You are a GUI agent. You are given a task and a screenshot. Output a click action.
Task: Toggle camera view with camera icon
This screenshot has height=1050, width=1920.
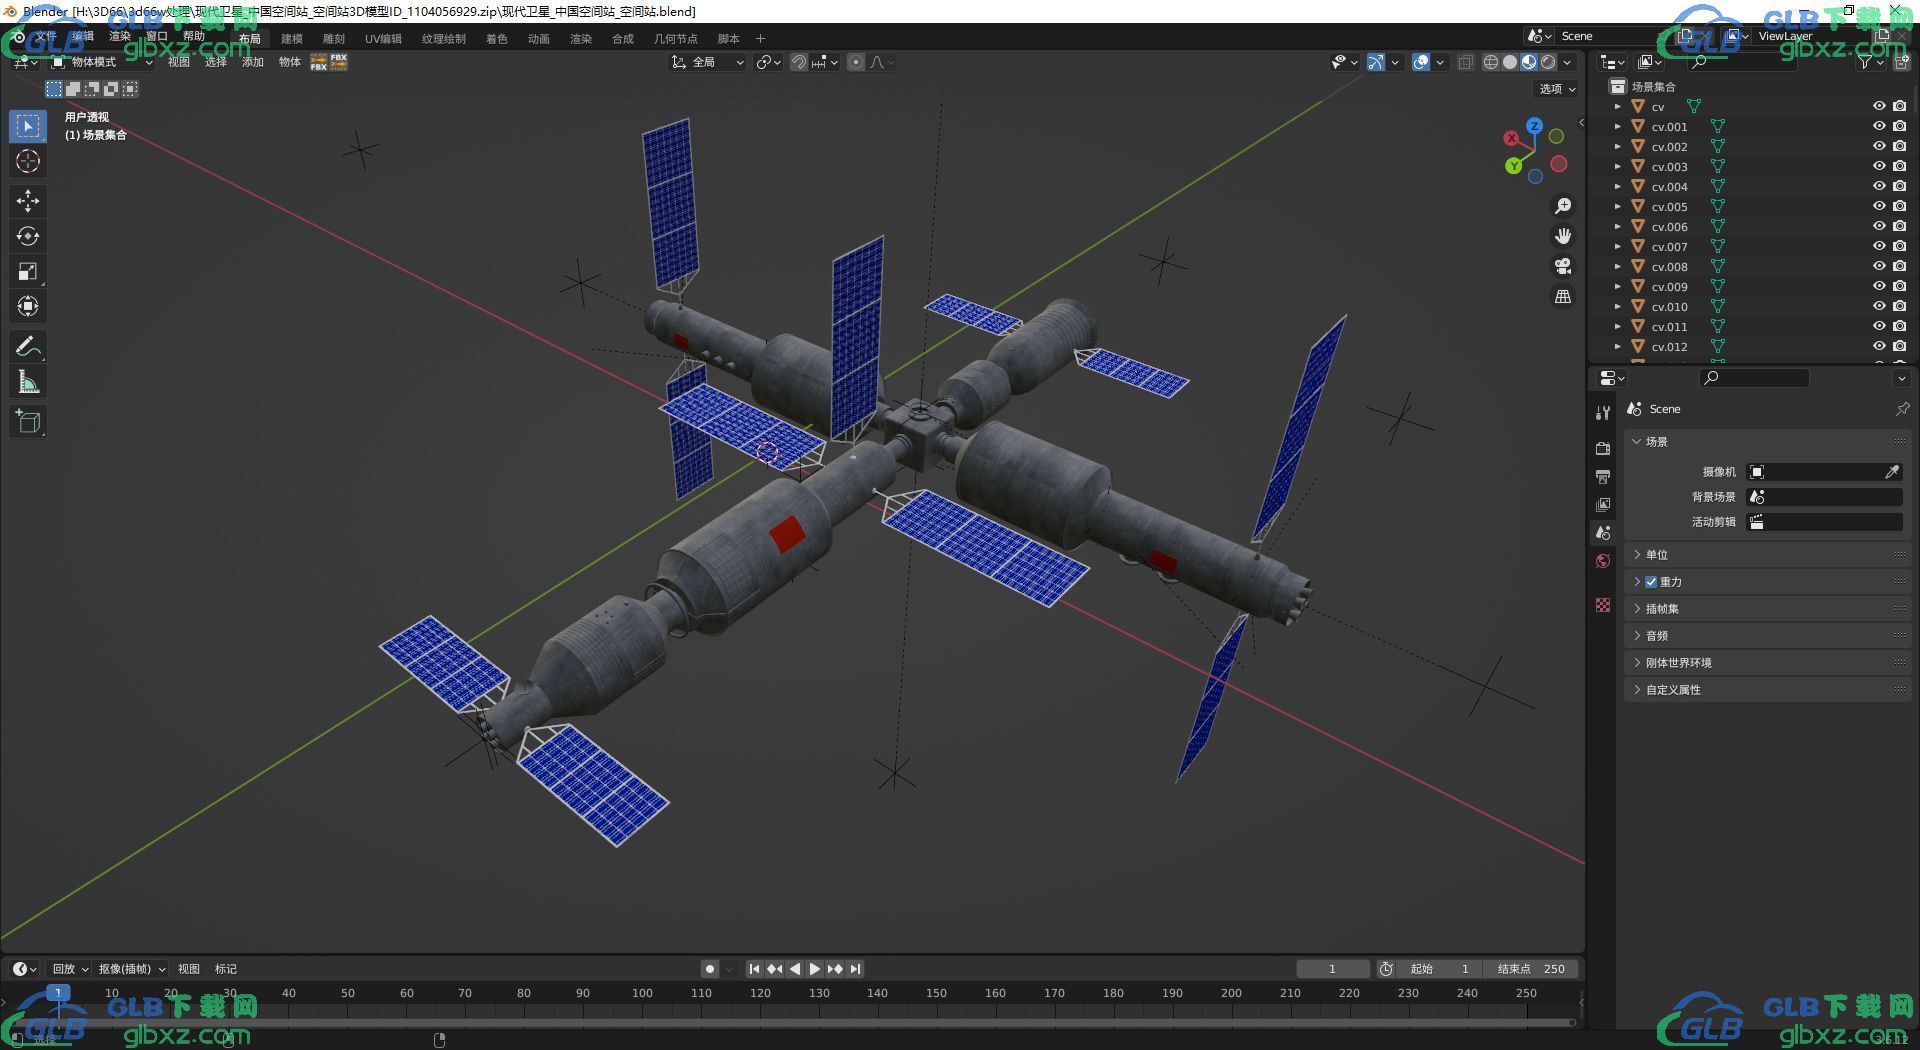(1563, 266)
